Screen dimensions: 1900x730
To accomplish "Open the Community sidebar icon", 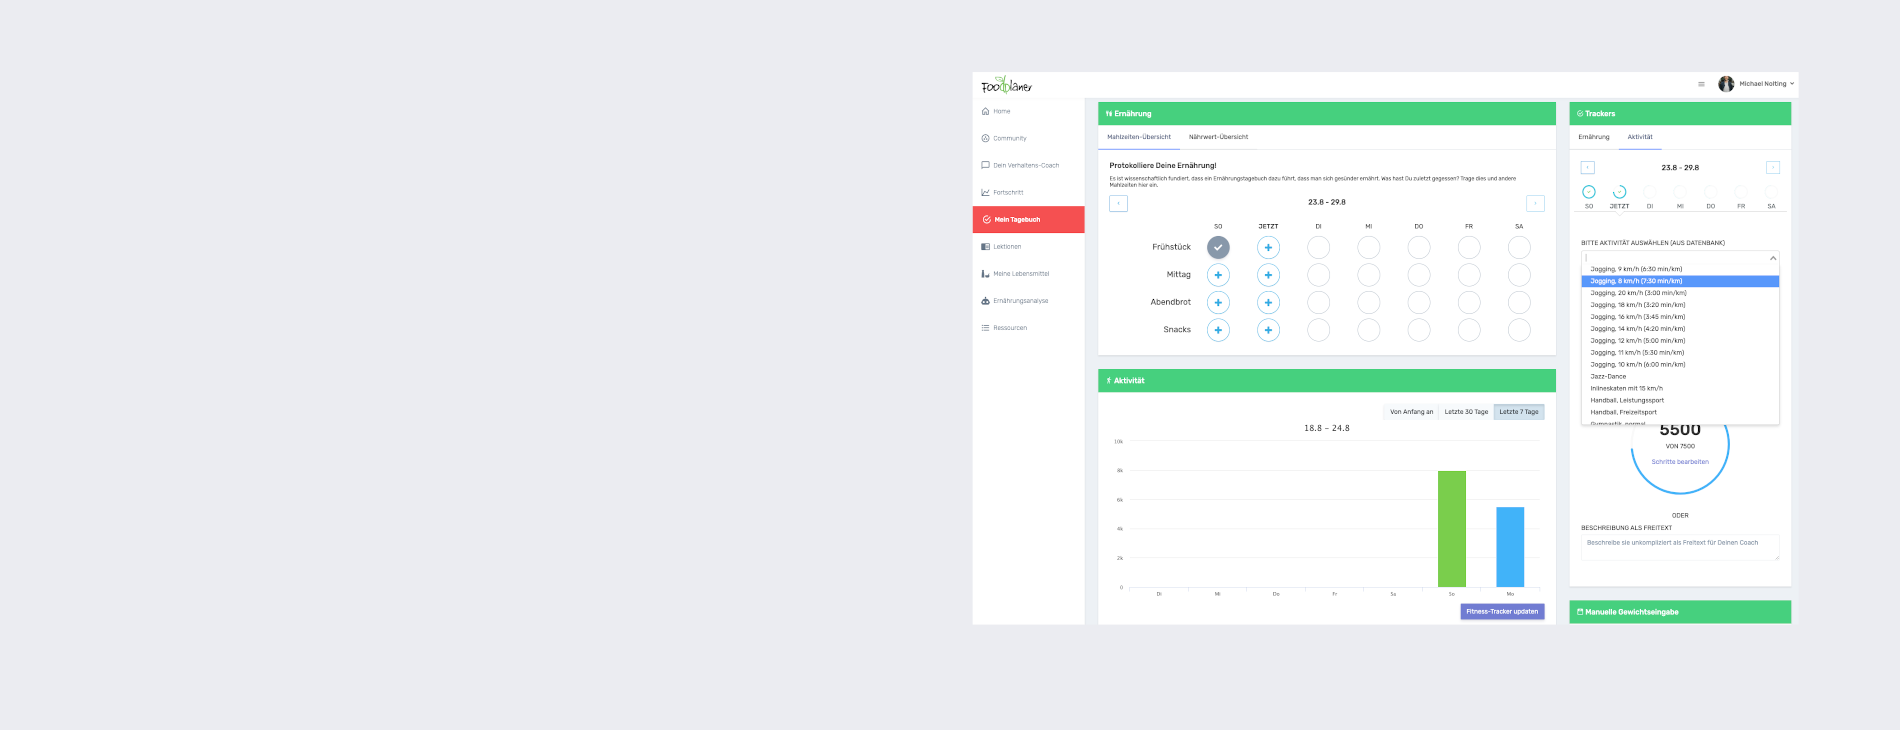I will point(985,138).
